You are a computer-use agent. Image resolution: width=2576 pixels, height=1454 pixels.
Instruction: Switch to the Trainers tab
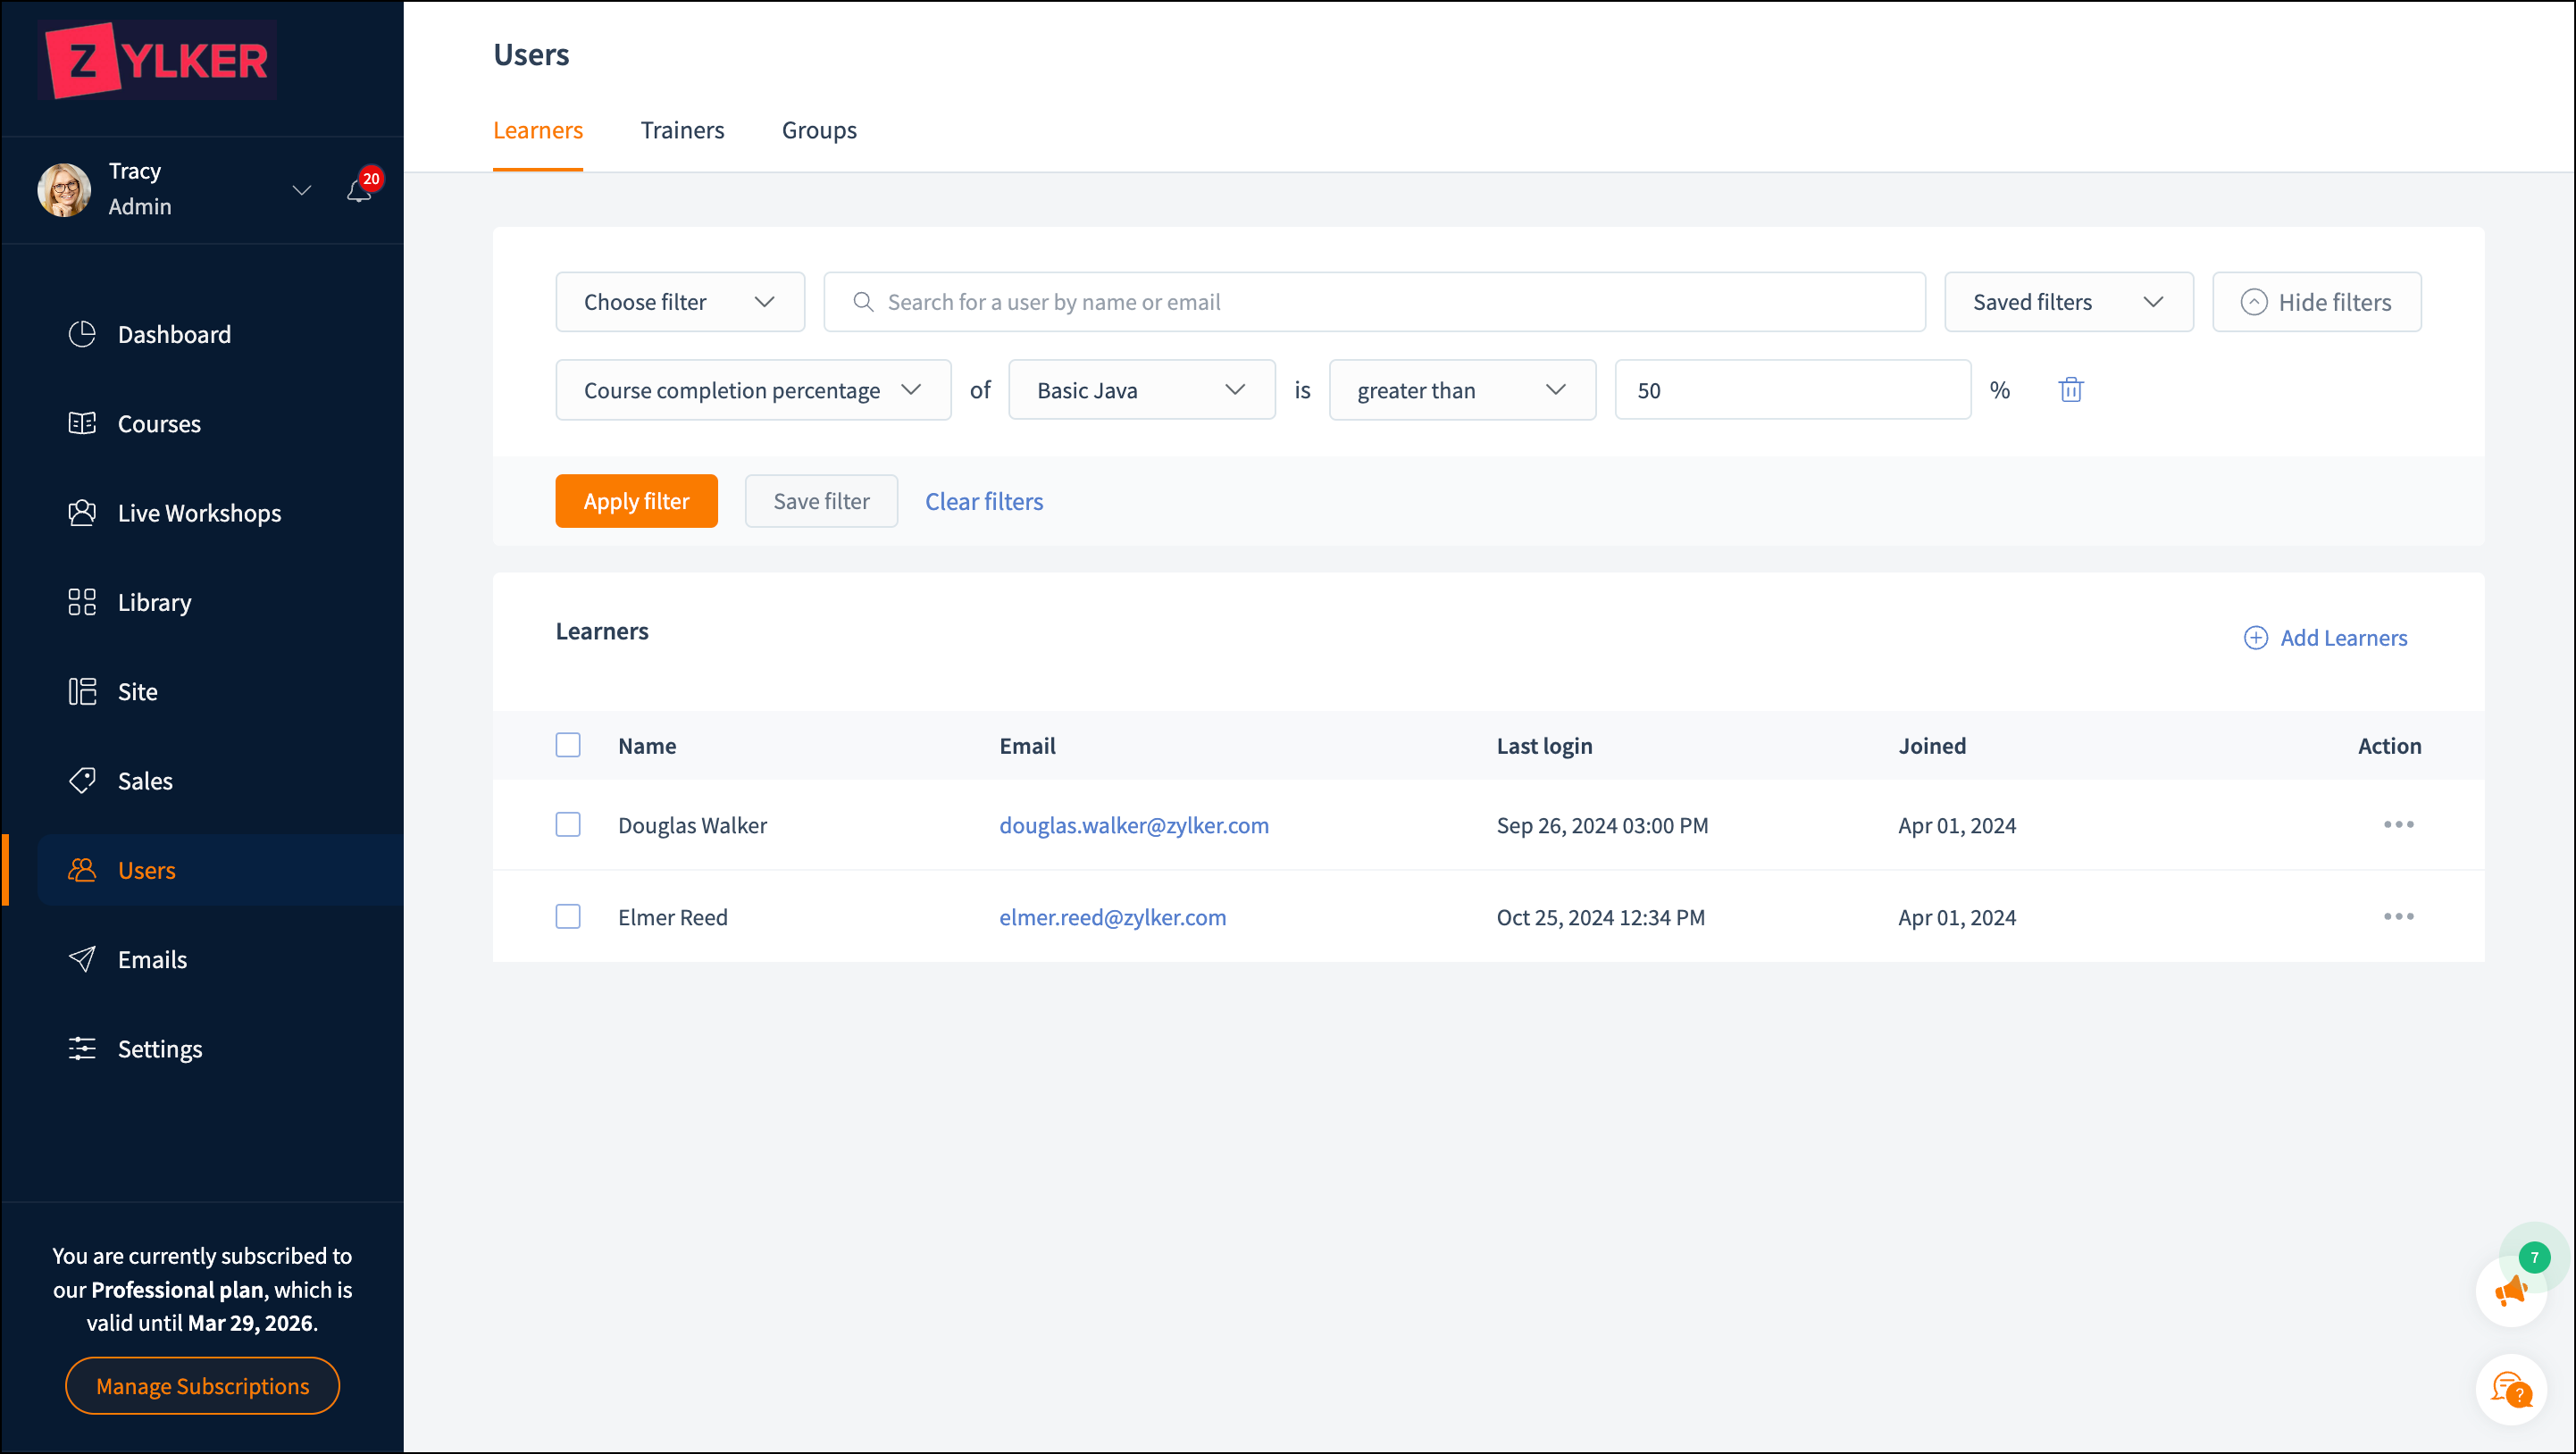click(x=682, y=130)
